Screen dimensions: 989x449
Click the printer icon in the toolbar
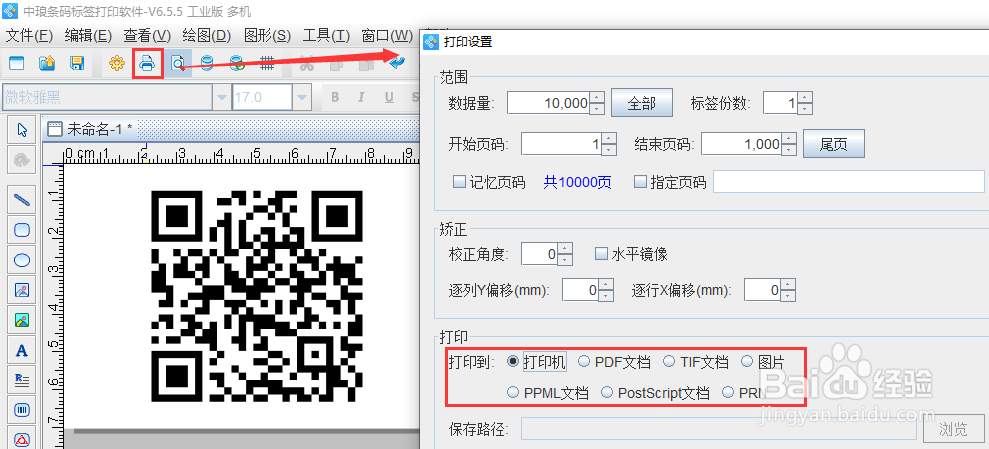147,63
